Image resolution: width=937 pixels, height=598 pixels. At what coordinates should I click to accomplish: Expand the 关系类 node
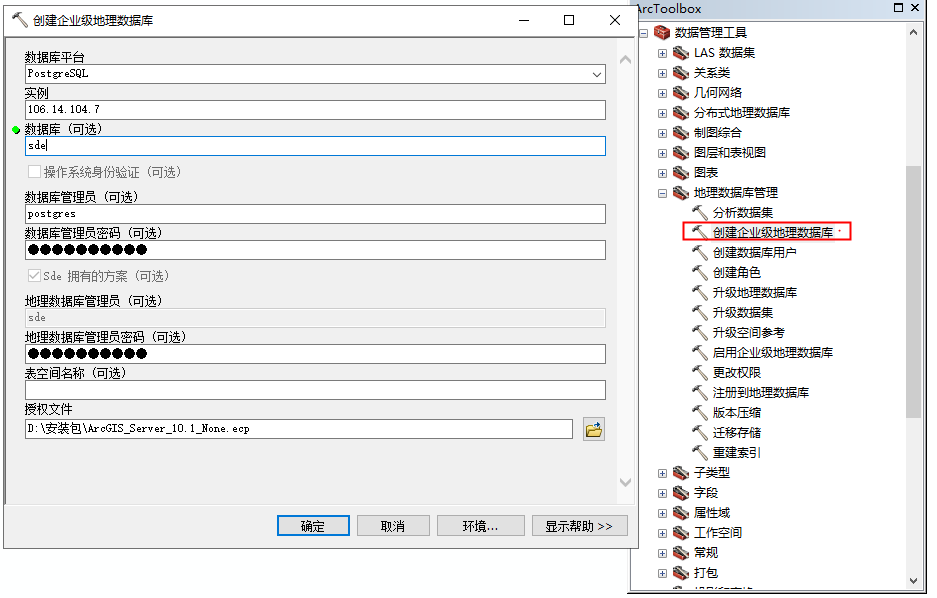[x=662, y=73]
